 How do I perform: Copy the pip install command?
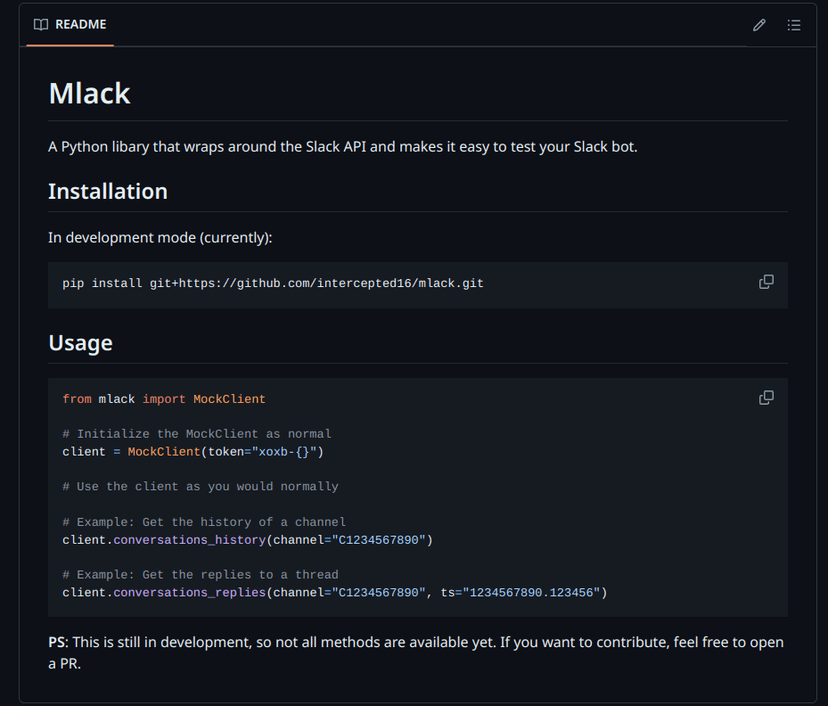click(x=766, y=282)
